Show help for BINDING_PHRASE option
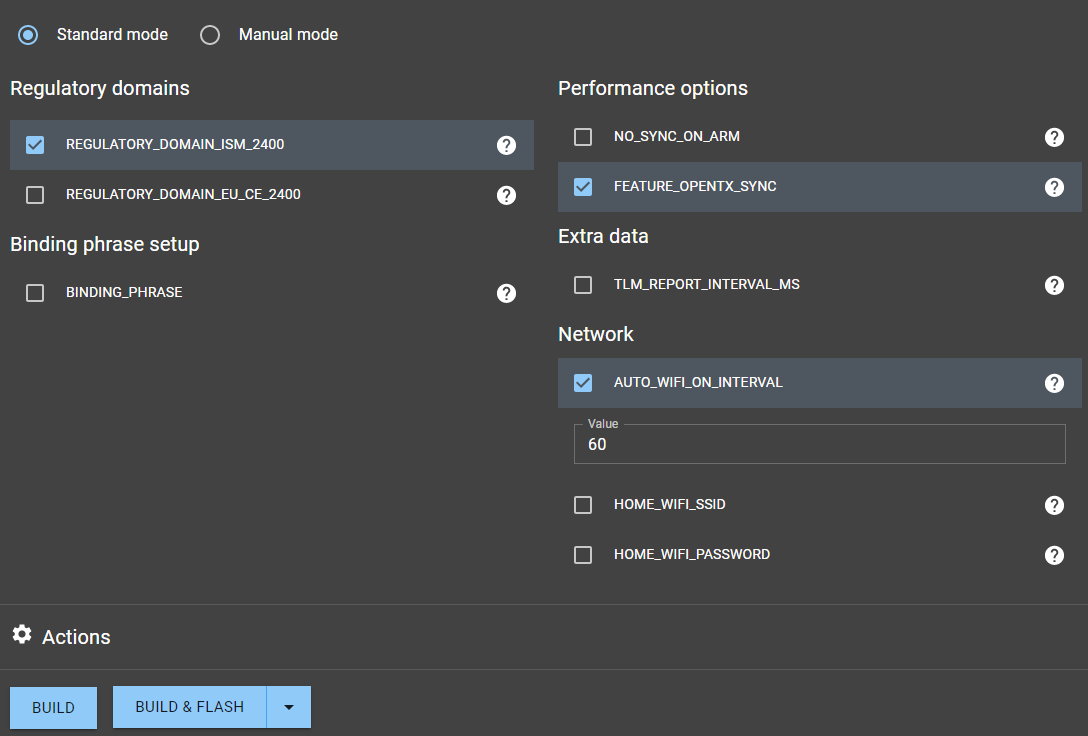 (x=507, y=293)
